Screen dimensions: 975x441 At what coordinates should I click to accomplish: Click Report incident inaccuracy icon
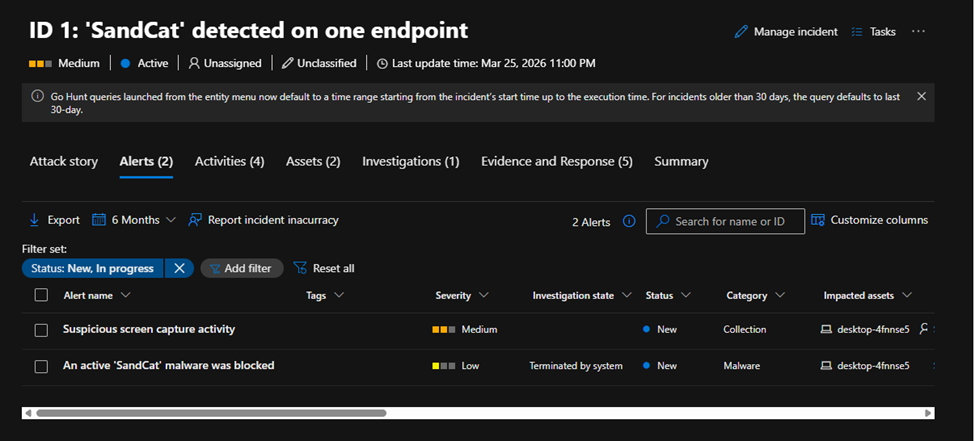pyautogui.click(x=196, y=220)
